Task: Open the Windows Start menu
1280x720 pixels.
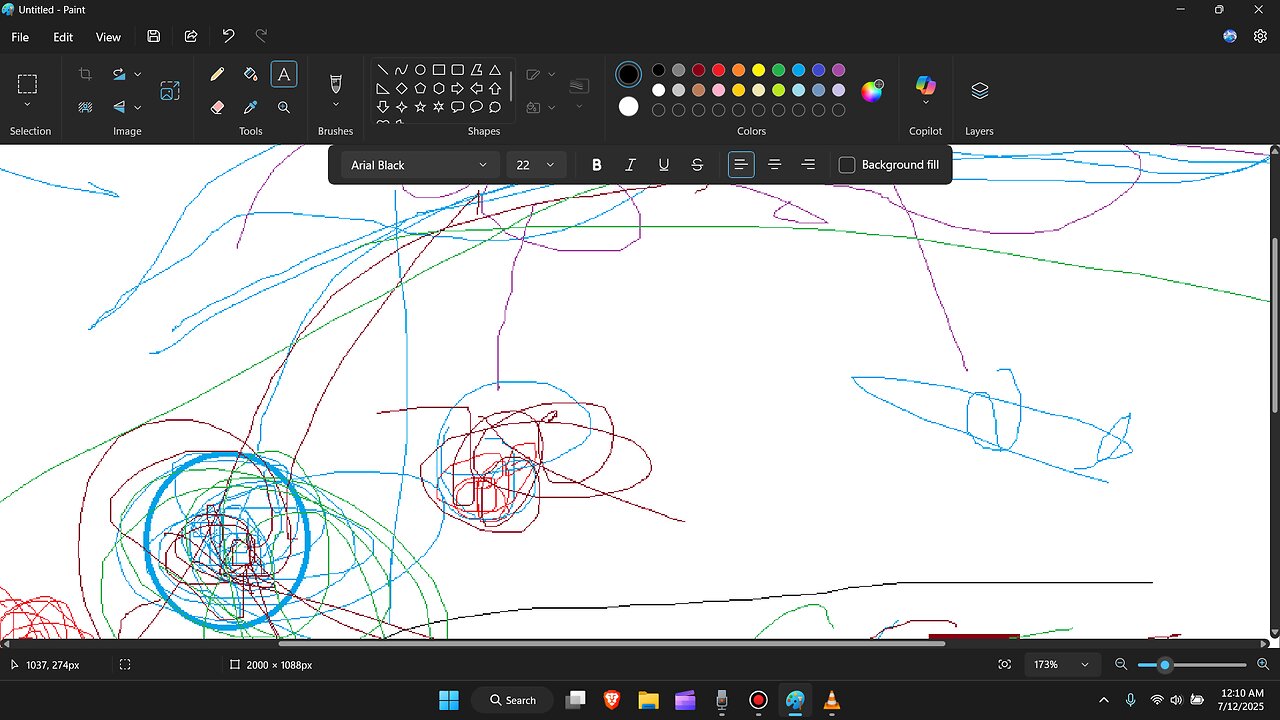Action: click(x=449, y=700)
